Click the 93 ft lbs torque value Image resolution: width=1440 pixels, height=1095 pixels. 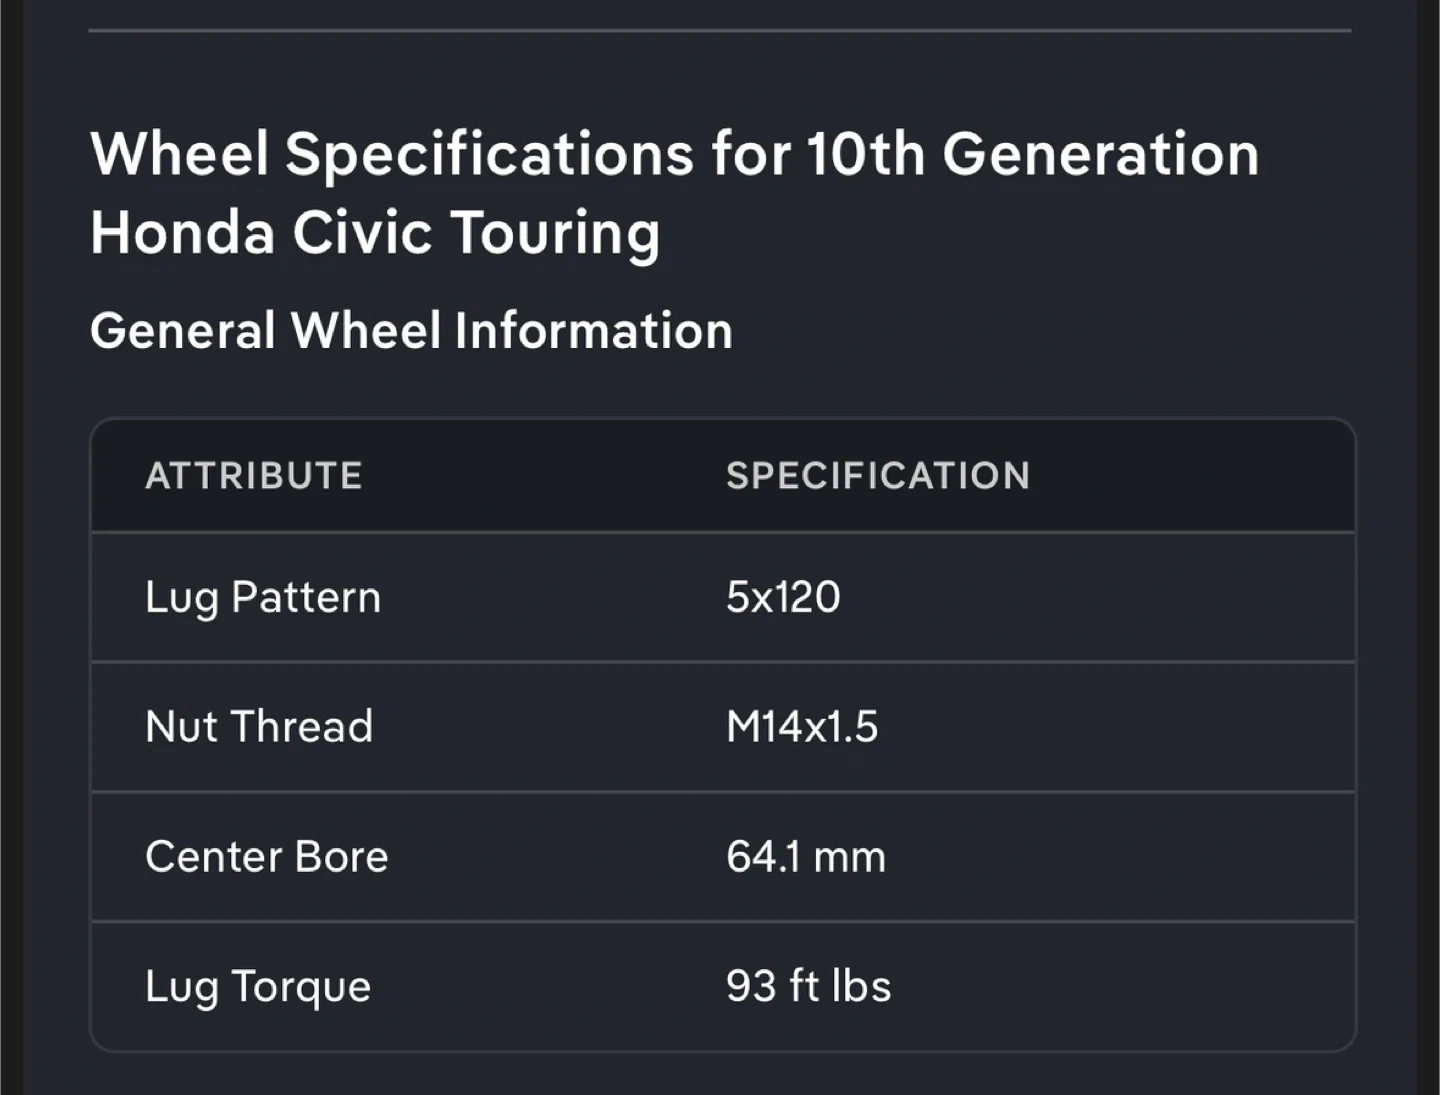809,986
